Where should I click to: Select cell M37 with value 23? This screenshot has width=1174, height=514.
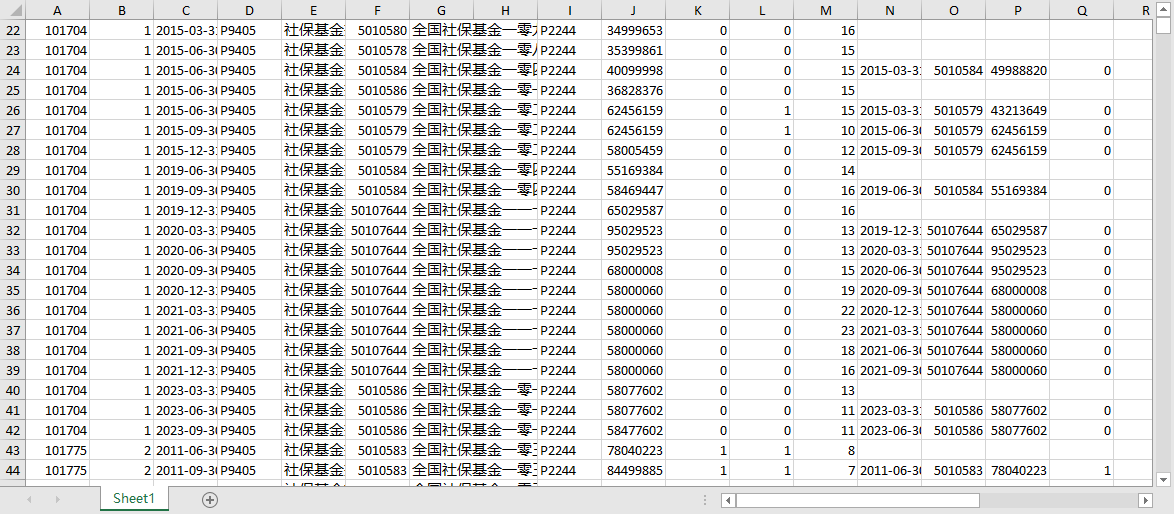coord(825,331)
